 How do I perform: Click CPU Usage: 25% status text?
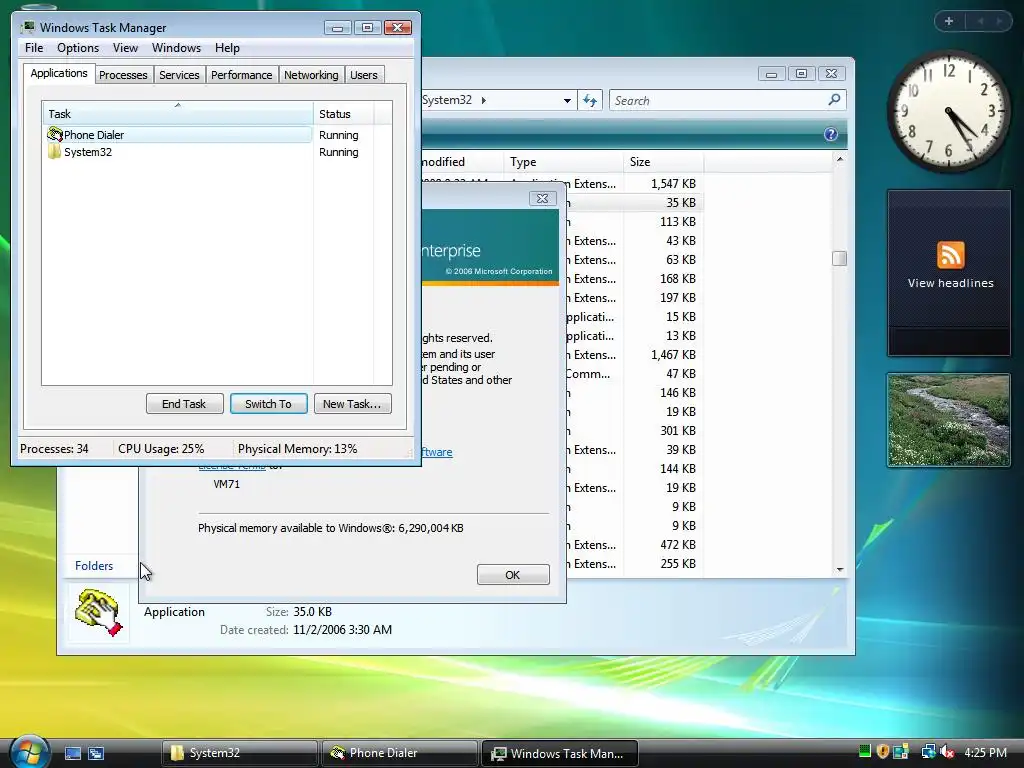coord(161,449)
